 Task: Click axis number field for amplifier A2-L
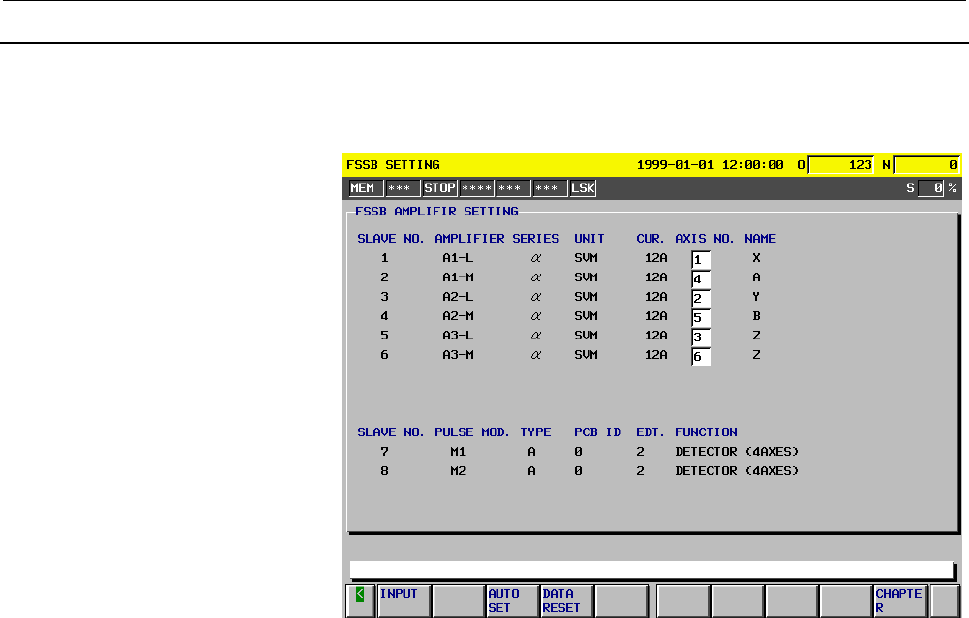coord(701,298)
